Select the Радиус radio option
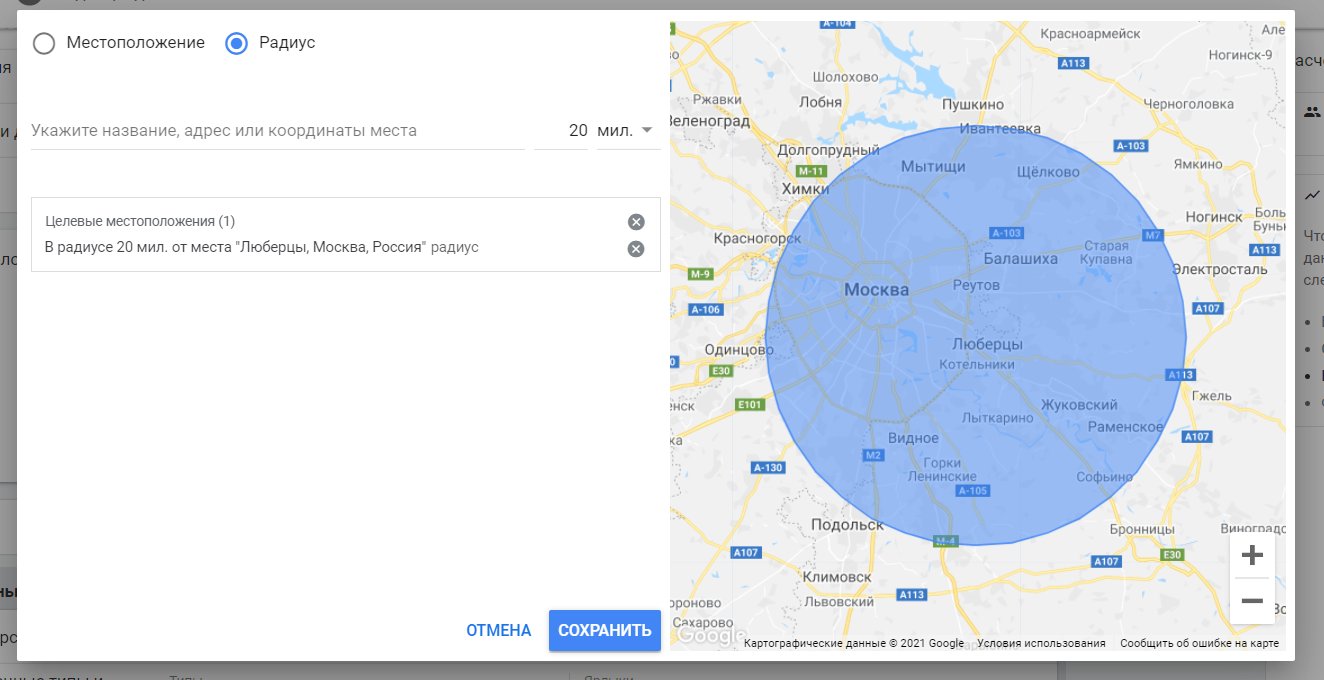Viewport: 1324px width, 680px height. pyautogui.click(x=236, y=43)
